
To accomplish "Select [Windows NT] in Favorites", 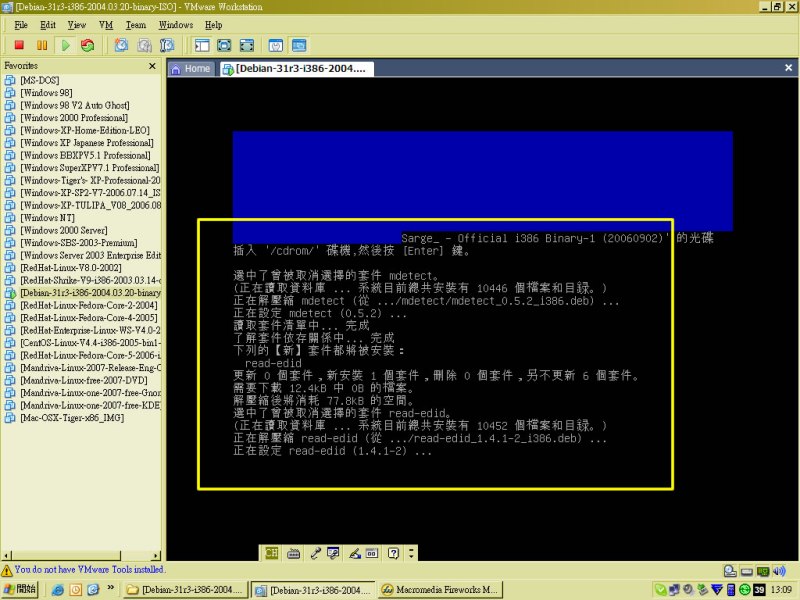I will [47, 218].
